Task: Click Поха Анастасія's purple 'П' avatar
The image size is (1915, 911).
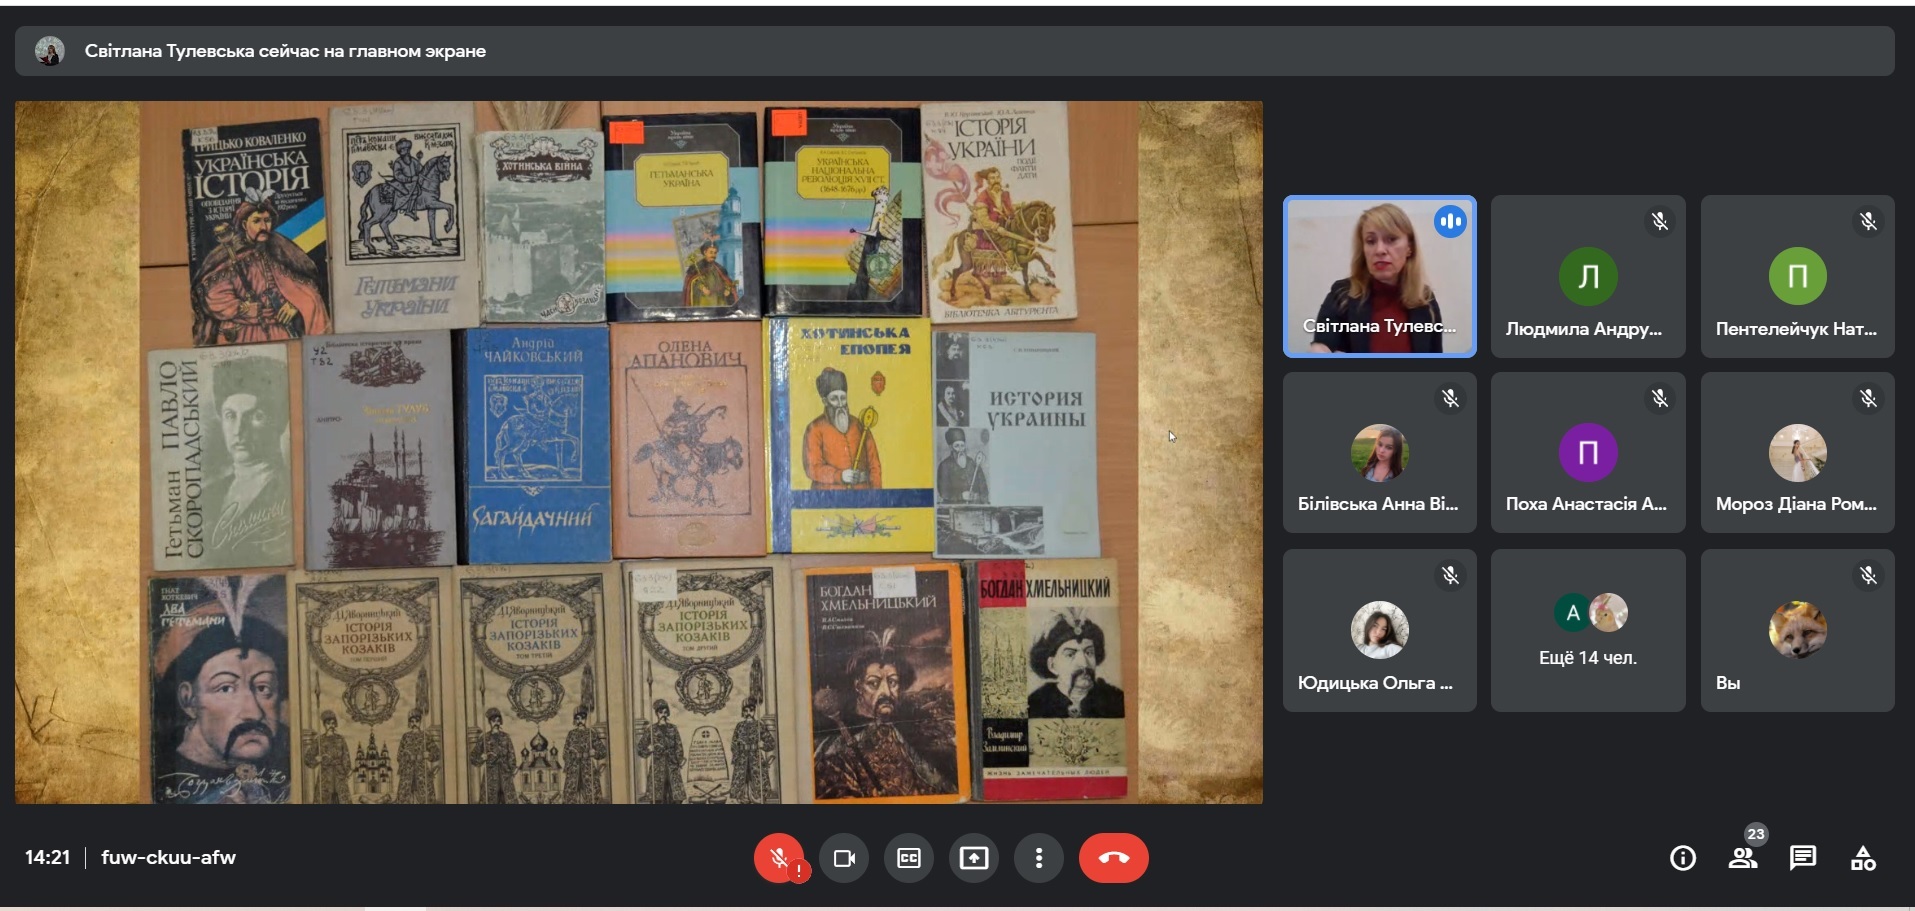Action: pyautogui.click(x=1588, y=452)
